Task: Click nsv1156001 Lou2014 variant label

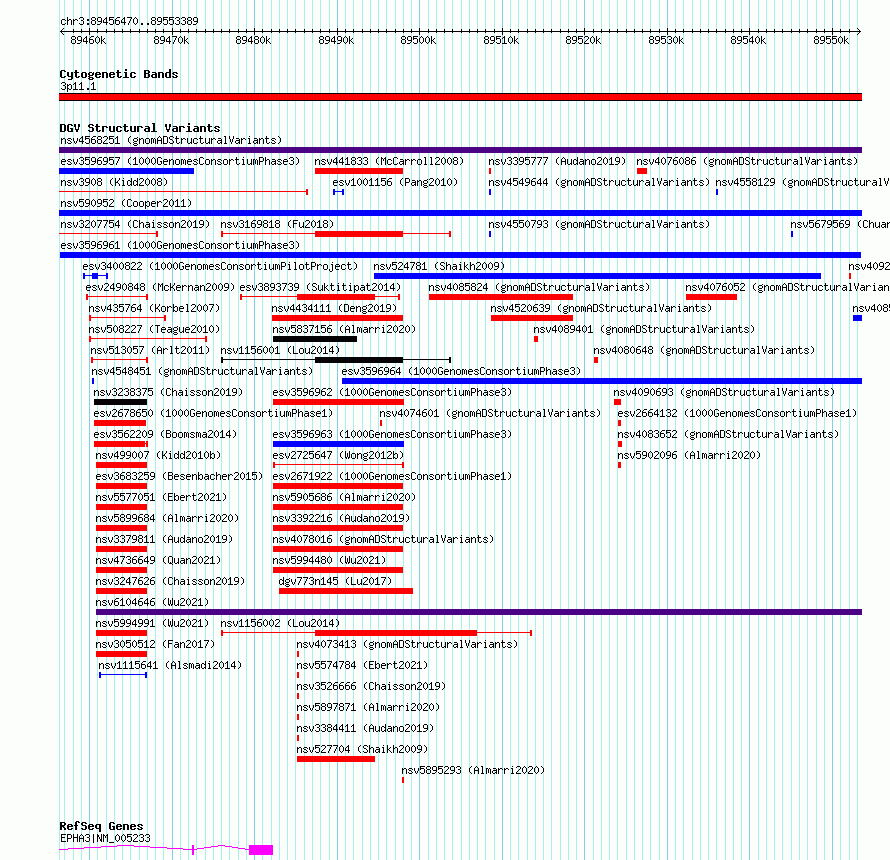Action: click(280, 350)
